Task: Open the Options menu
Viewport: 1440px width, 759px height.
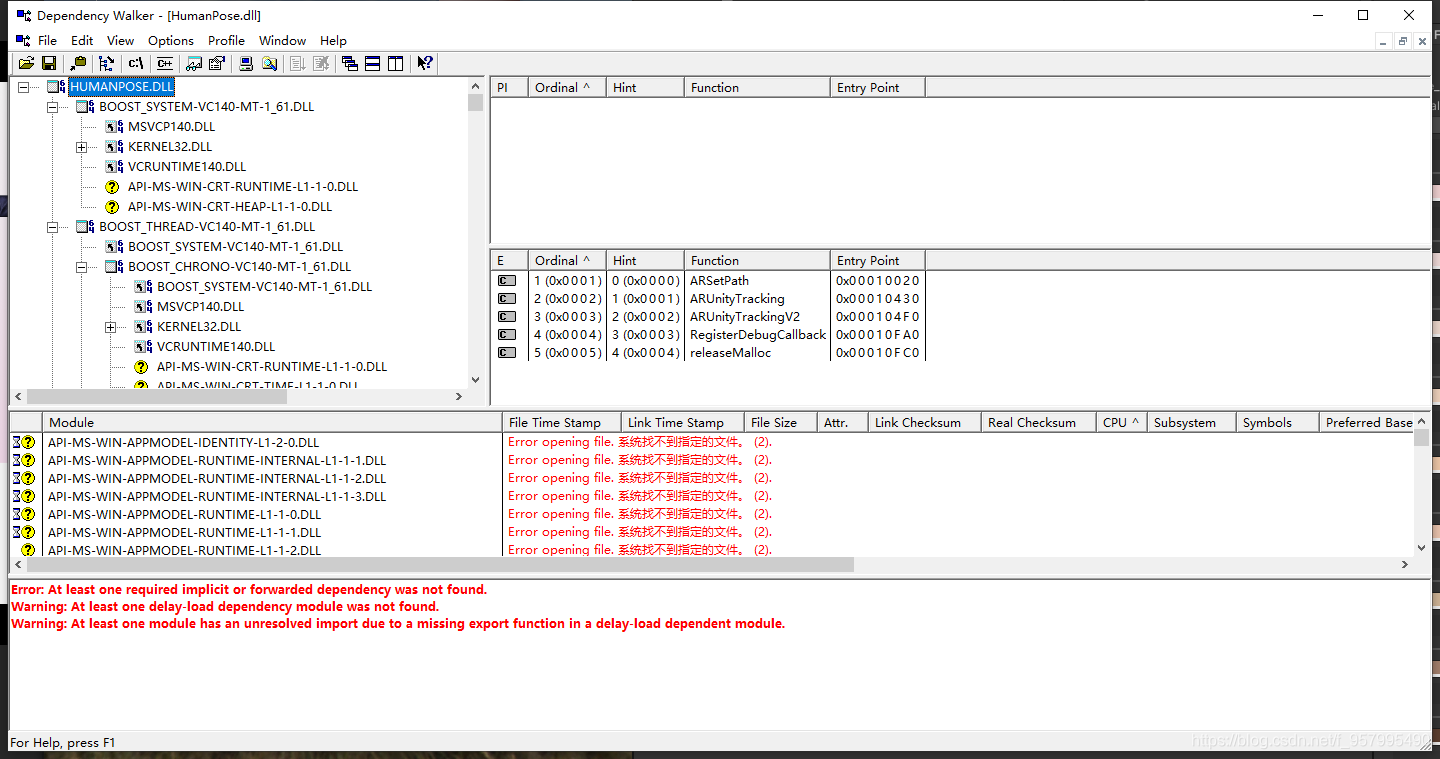Action: click(170, 41)
